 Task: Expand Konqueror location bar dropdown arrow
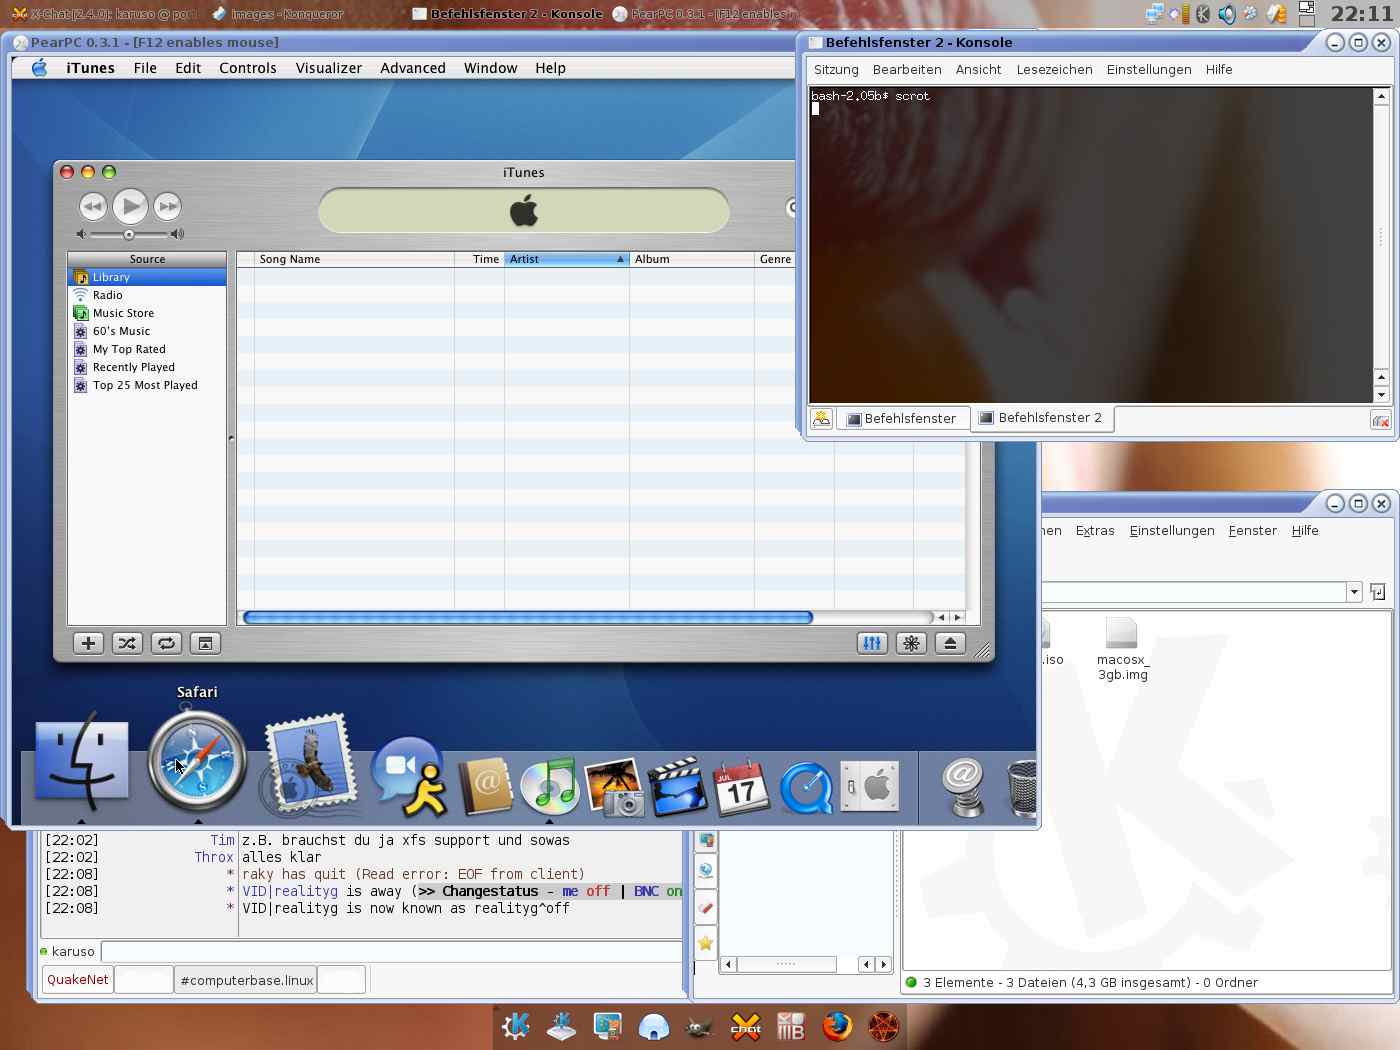click(1354, 592)
